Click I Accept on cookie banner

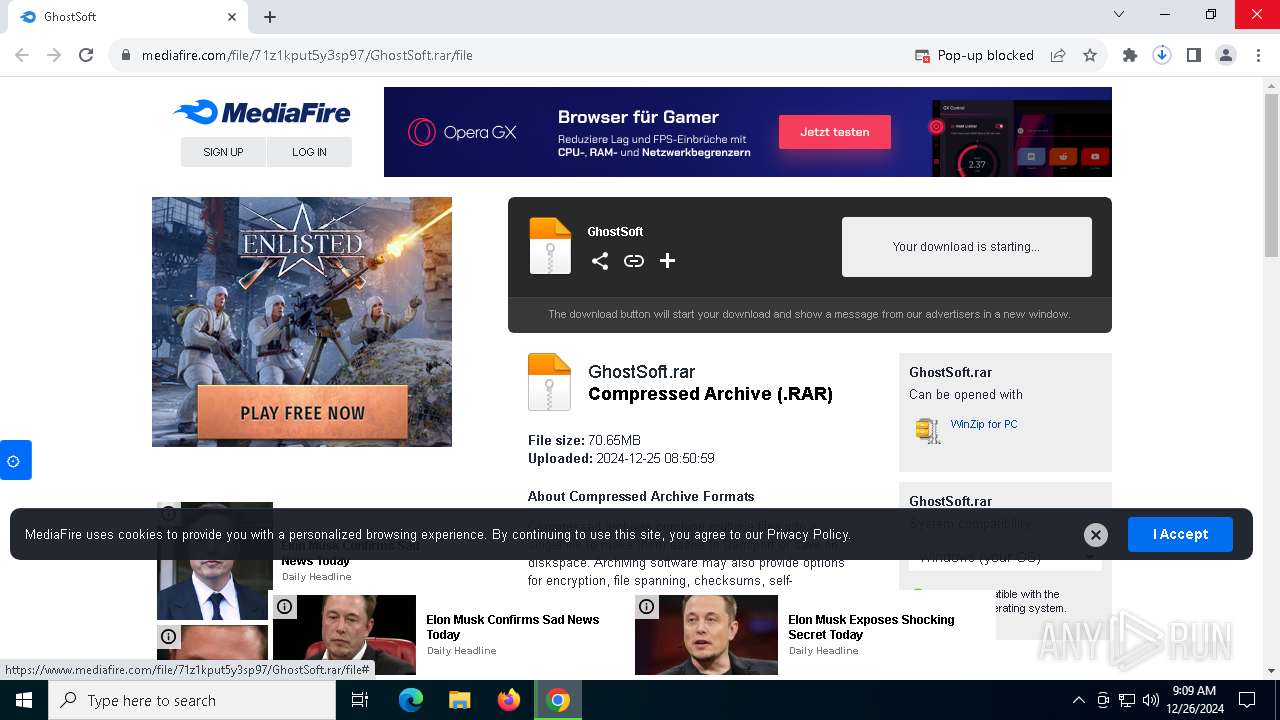[x=1180, y=534]
